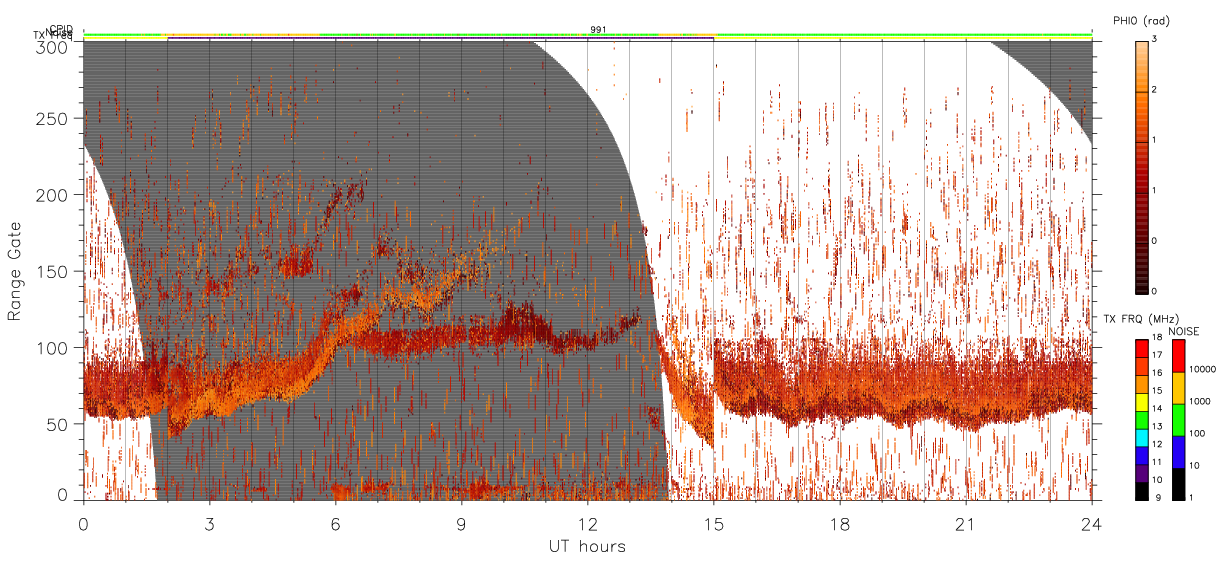The width and height of the screenshot is (1228, 567).
Task: Click the 'NOISE' legend title
Action: pyautogui.click(x=1185, y=330)
